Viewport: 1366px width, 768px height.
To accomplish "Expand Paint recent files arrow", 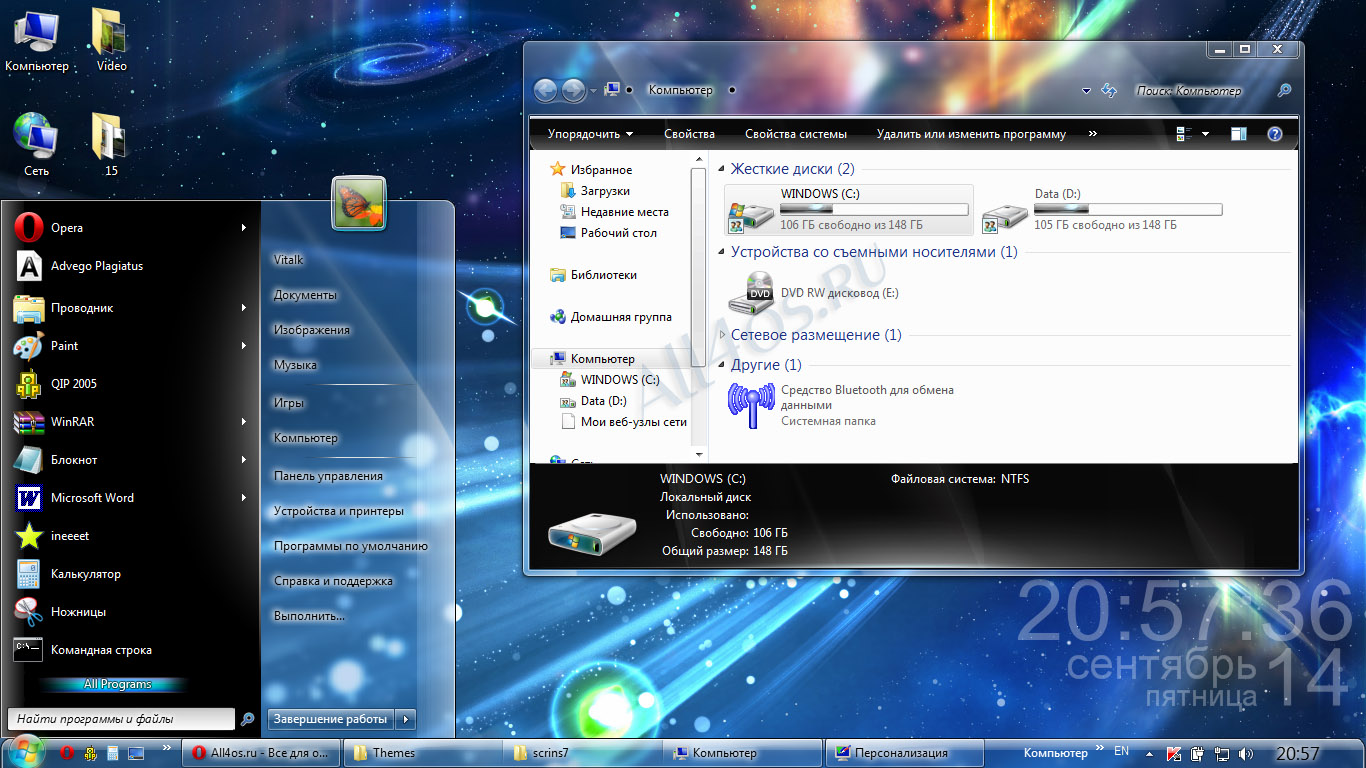I will coord(243,346).
